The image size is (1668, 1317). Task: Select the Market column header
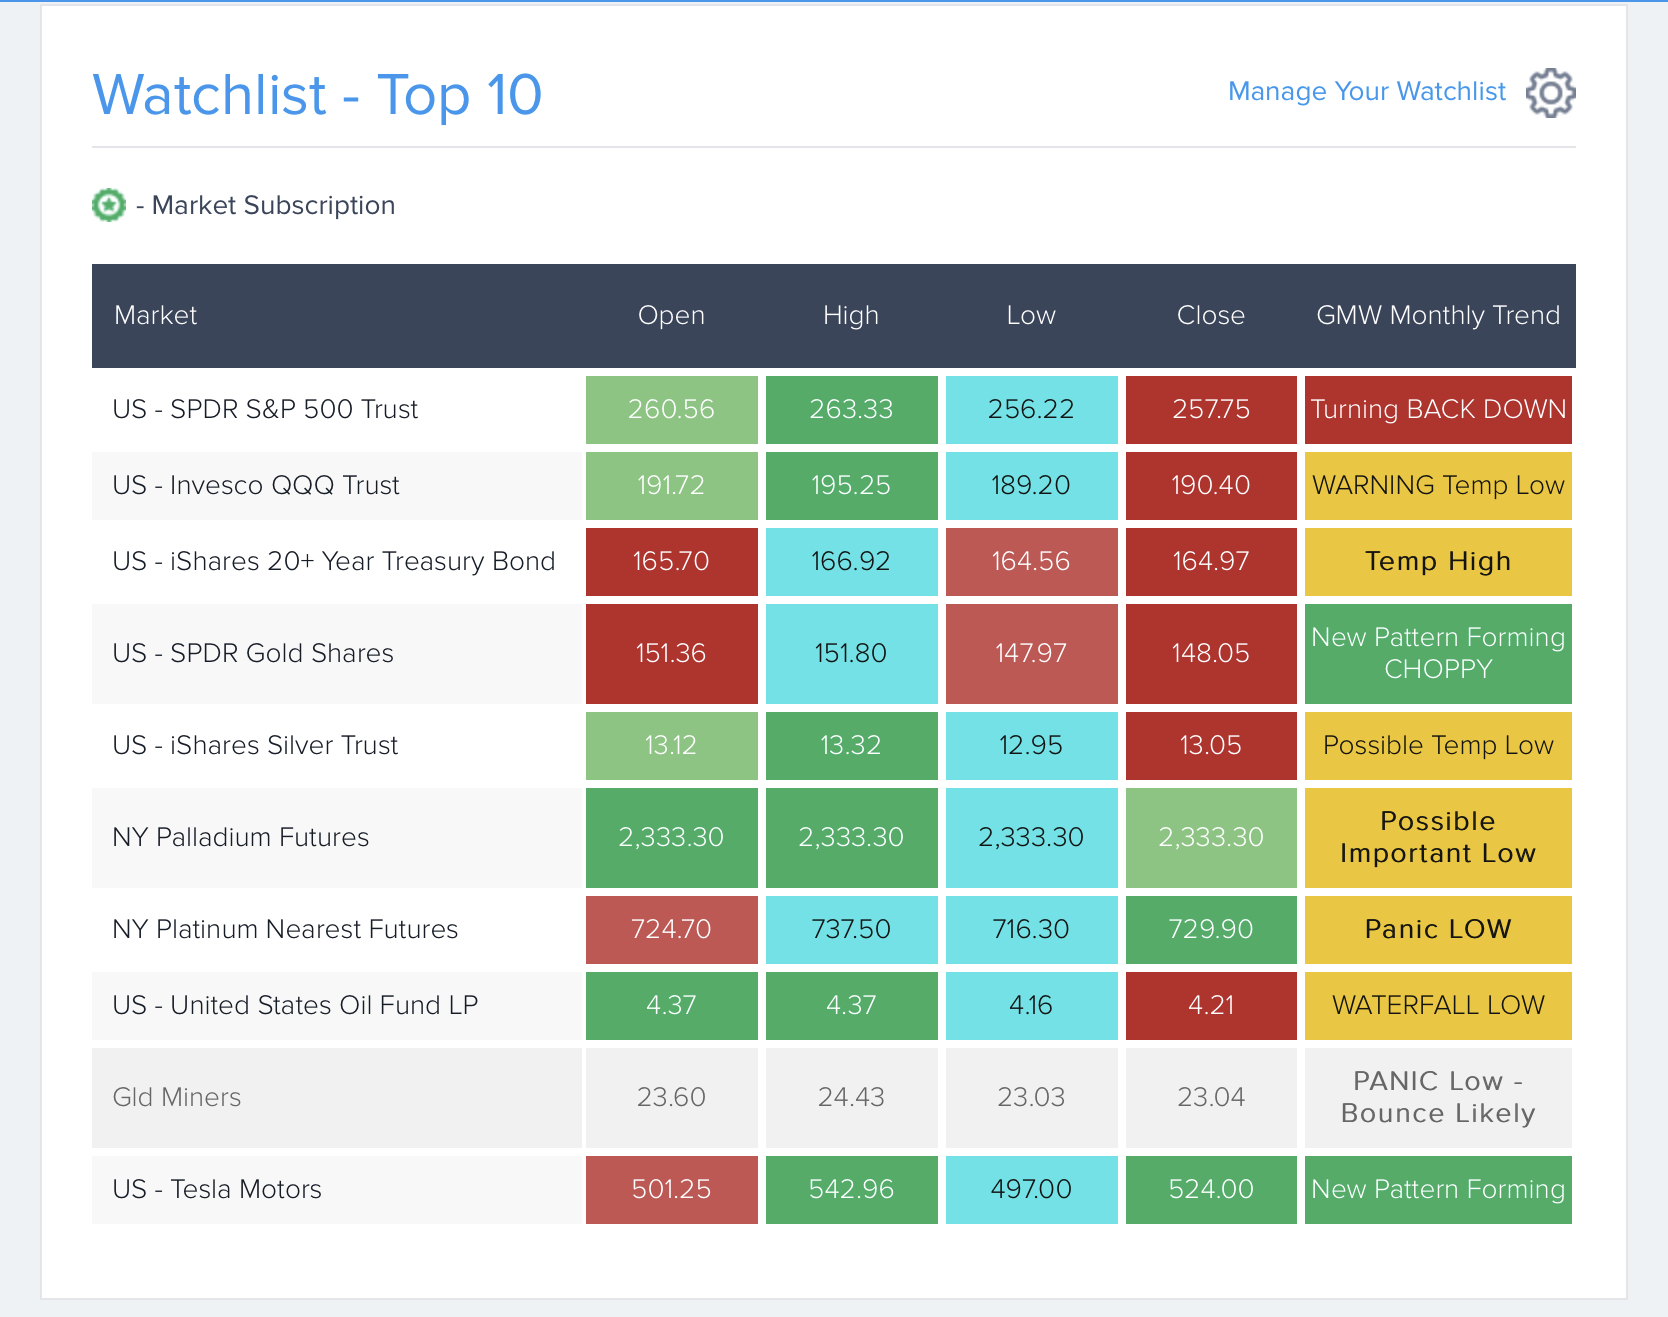point(155,315)
